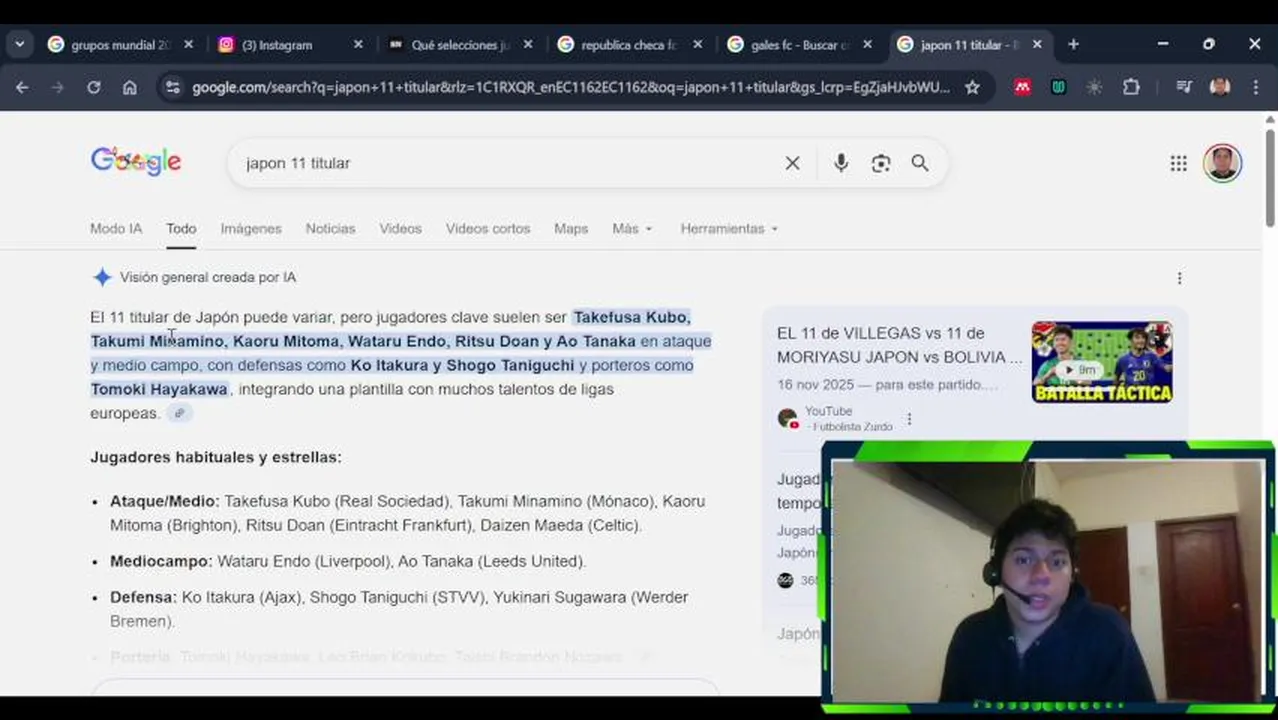The image size is (1278, 720).
Task: Open the browser home page
Action: 130,87
